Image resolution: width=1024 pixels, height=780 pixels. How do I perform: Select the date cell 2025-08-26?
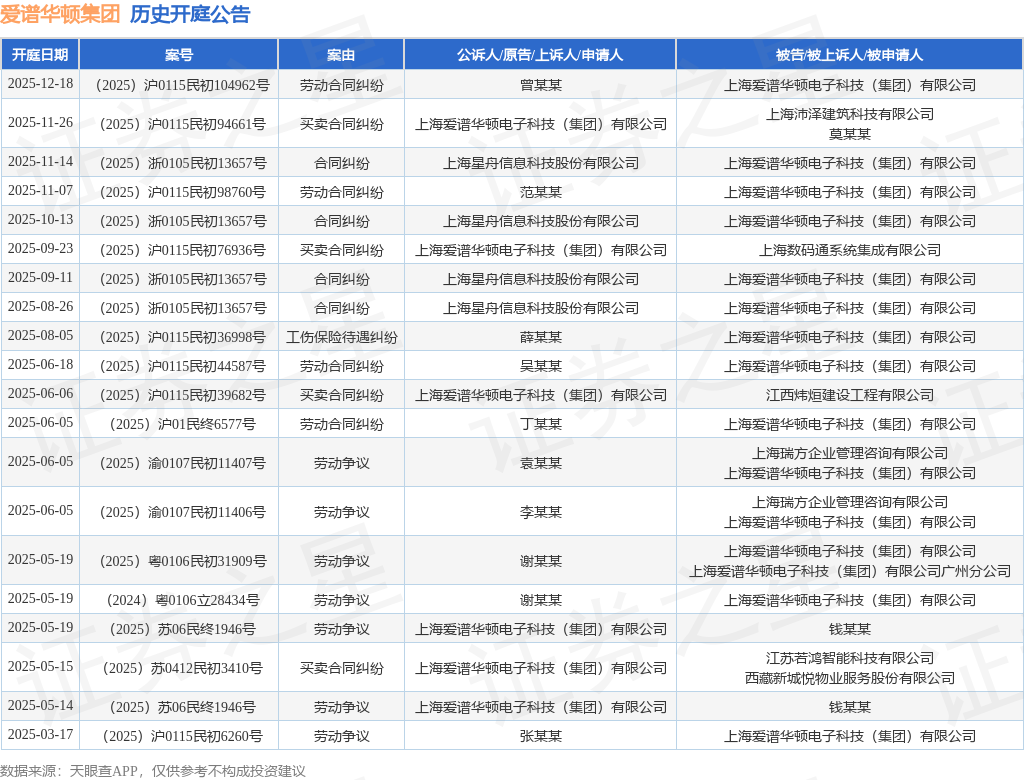point(40,306)
